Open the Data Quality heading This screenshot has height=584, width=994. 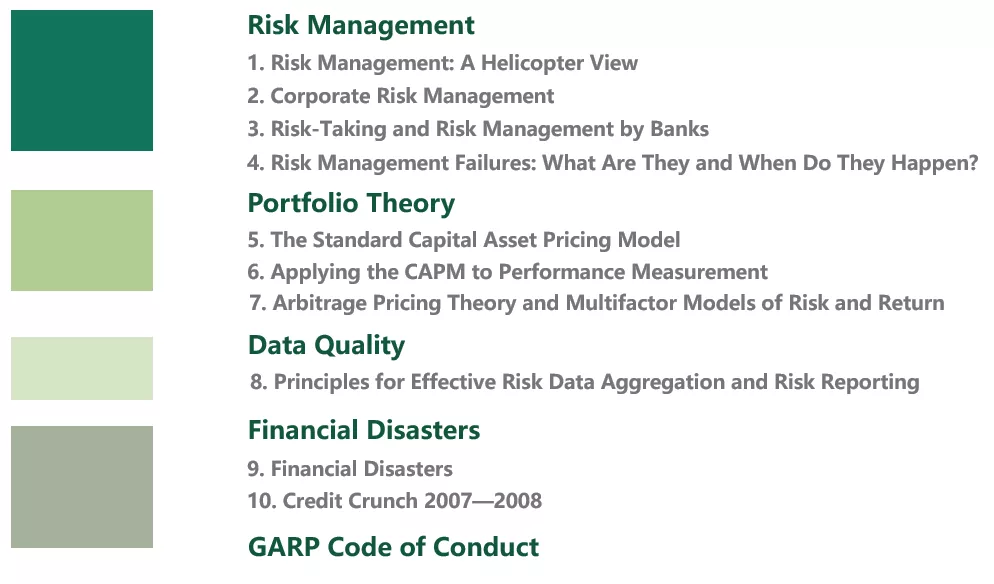[326, 346]
